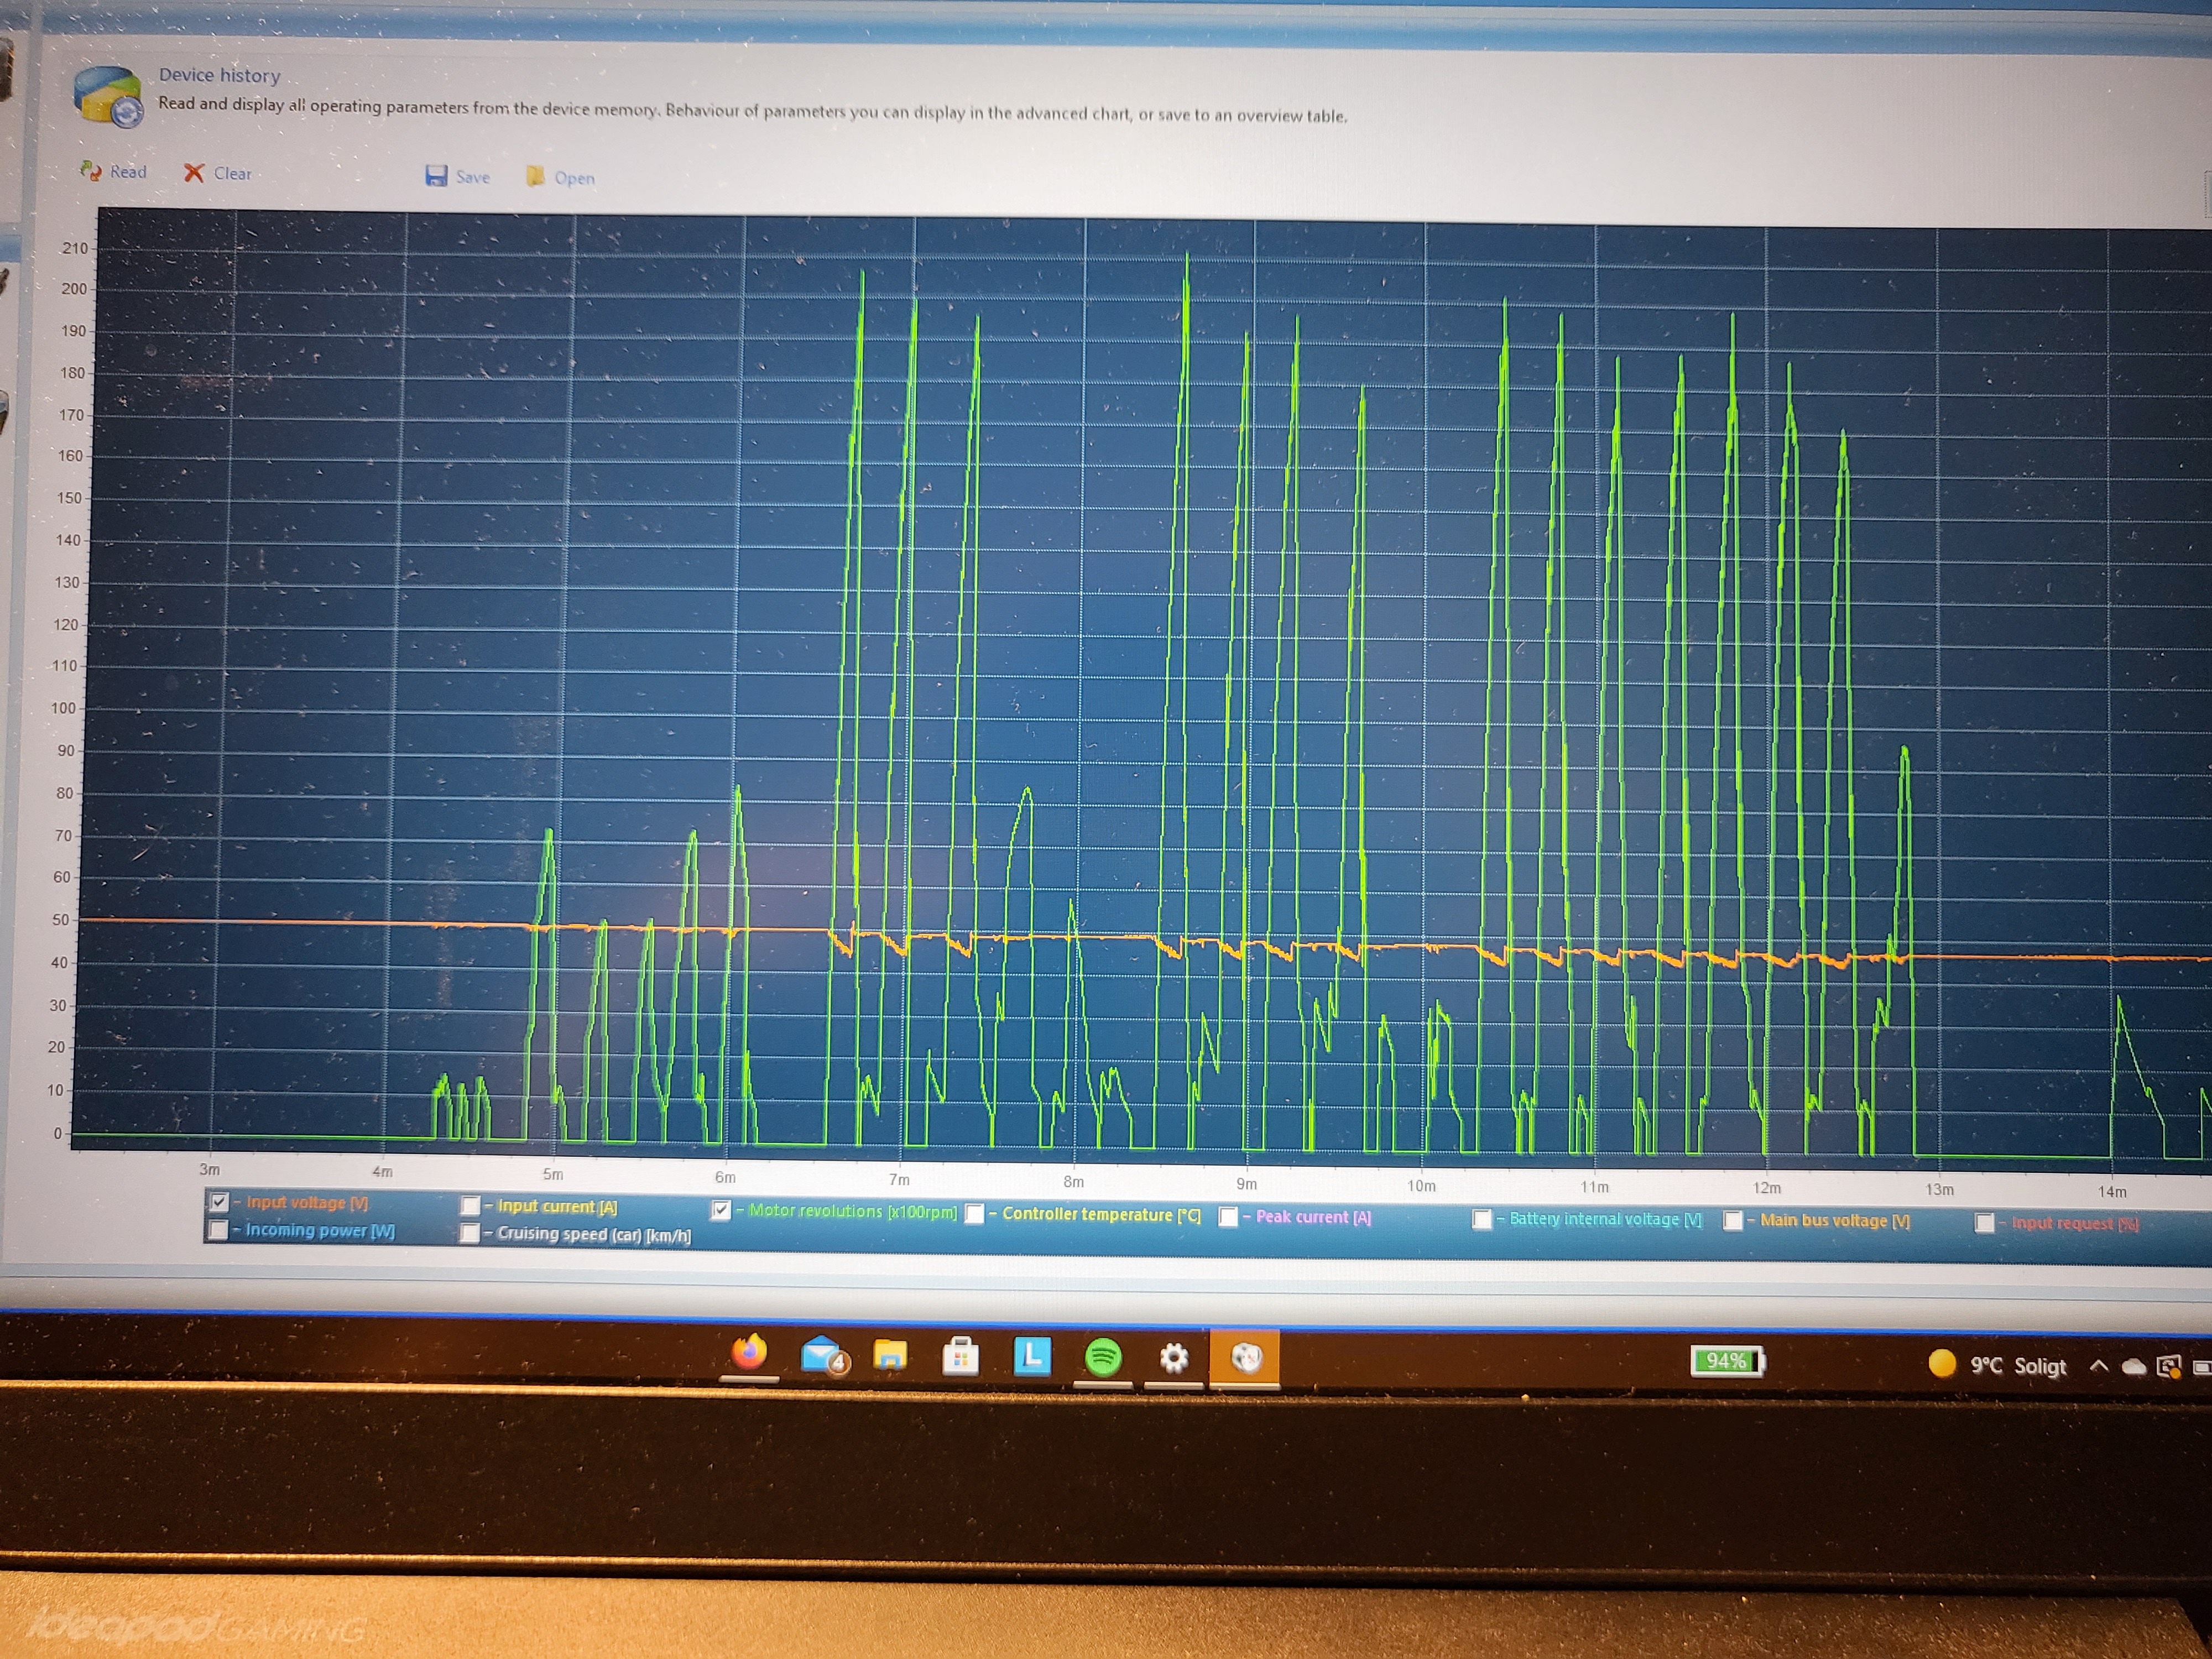The width and height of the screenshot is (2212, 1659).
Task: Click the Open folder icon
Action: 536,177
